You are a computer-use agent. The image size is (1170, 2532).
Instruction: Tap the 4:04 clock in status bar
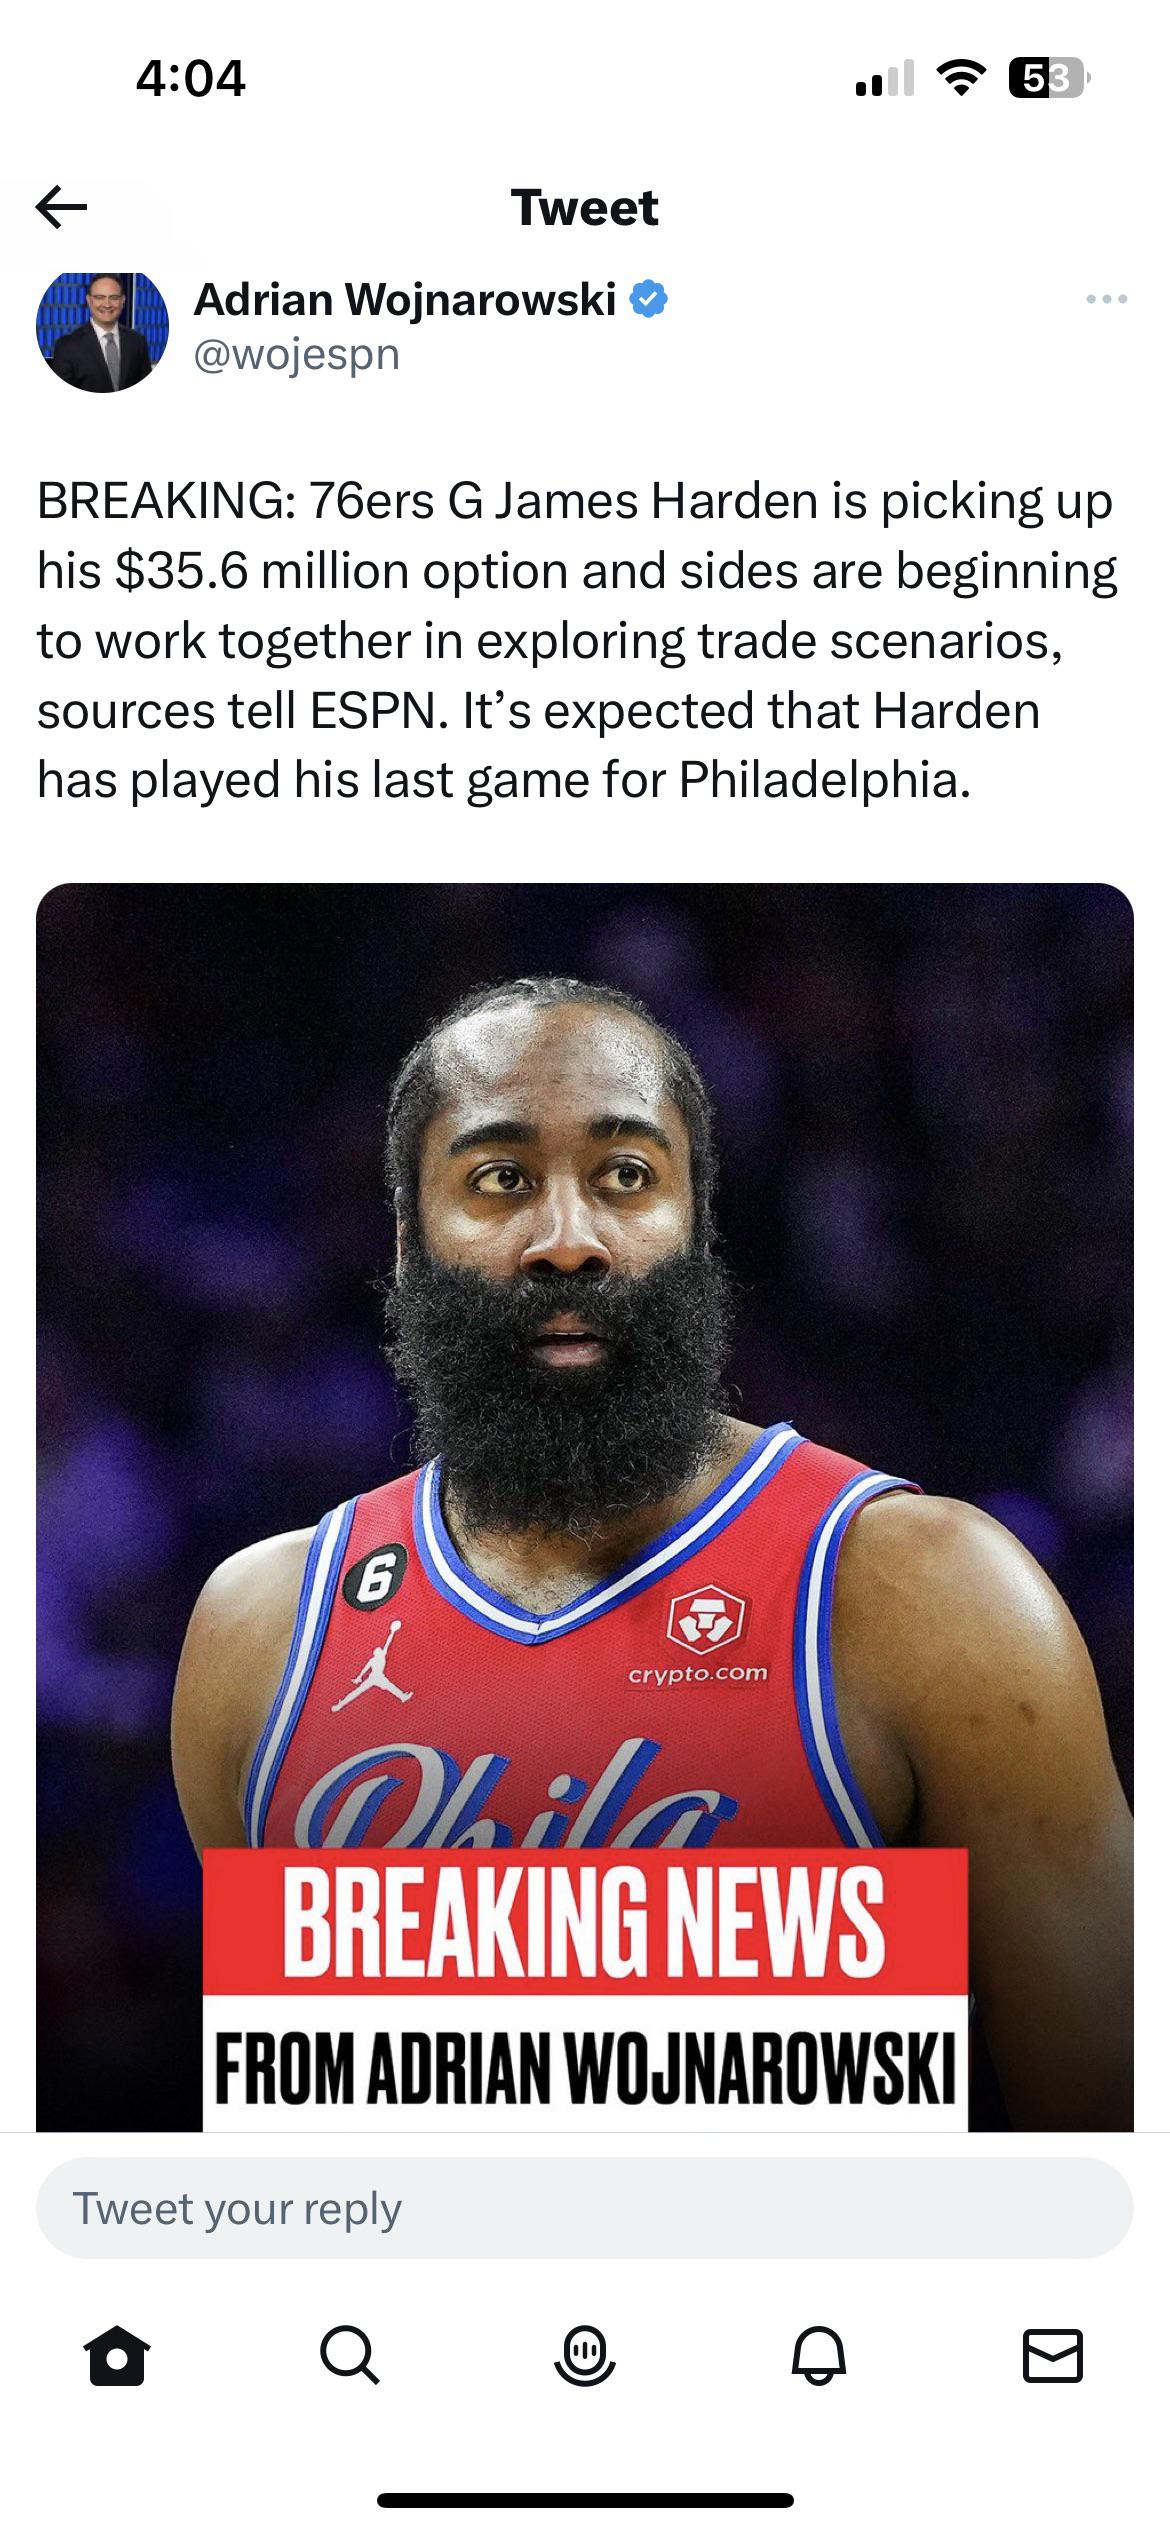click(191, 78)
